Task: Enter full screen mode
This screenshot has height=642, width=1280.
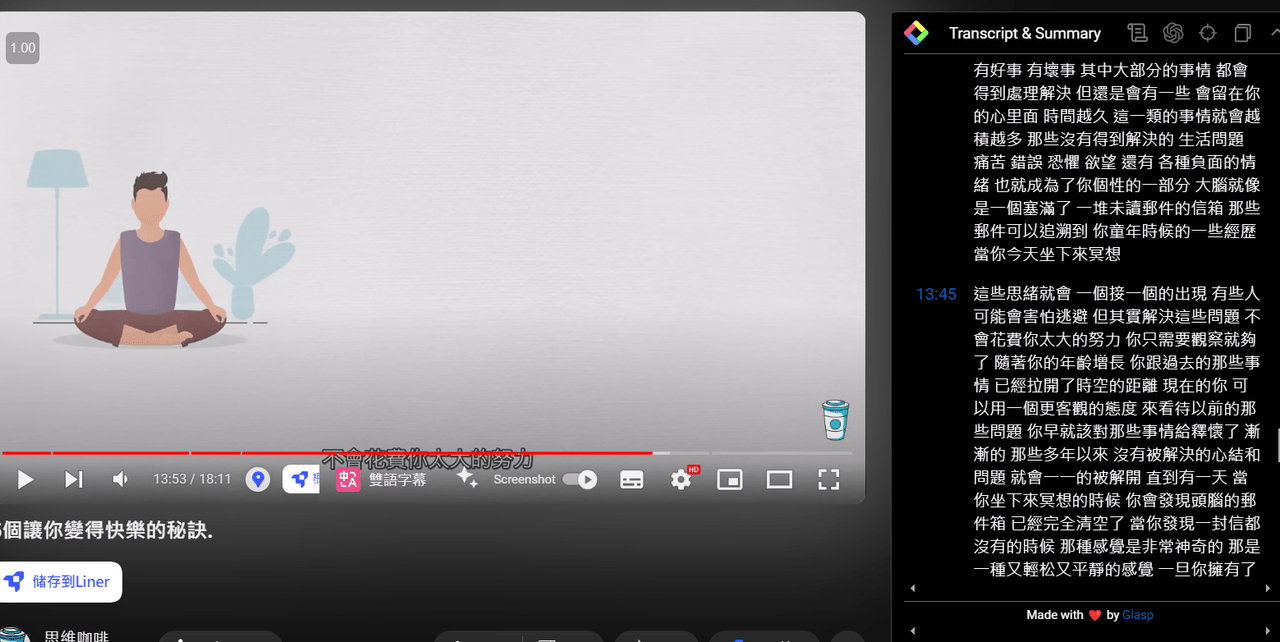Action: (x=828, y=480)
